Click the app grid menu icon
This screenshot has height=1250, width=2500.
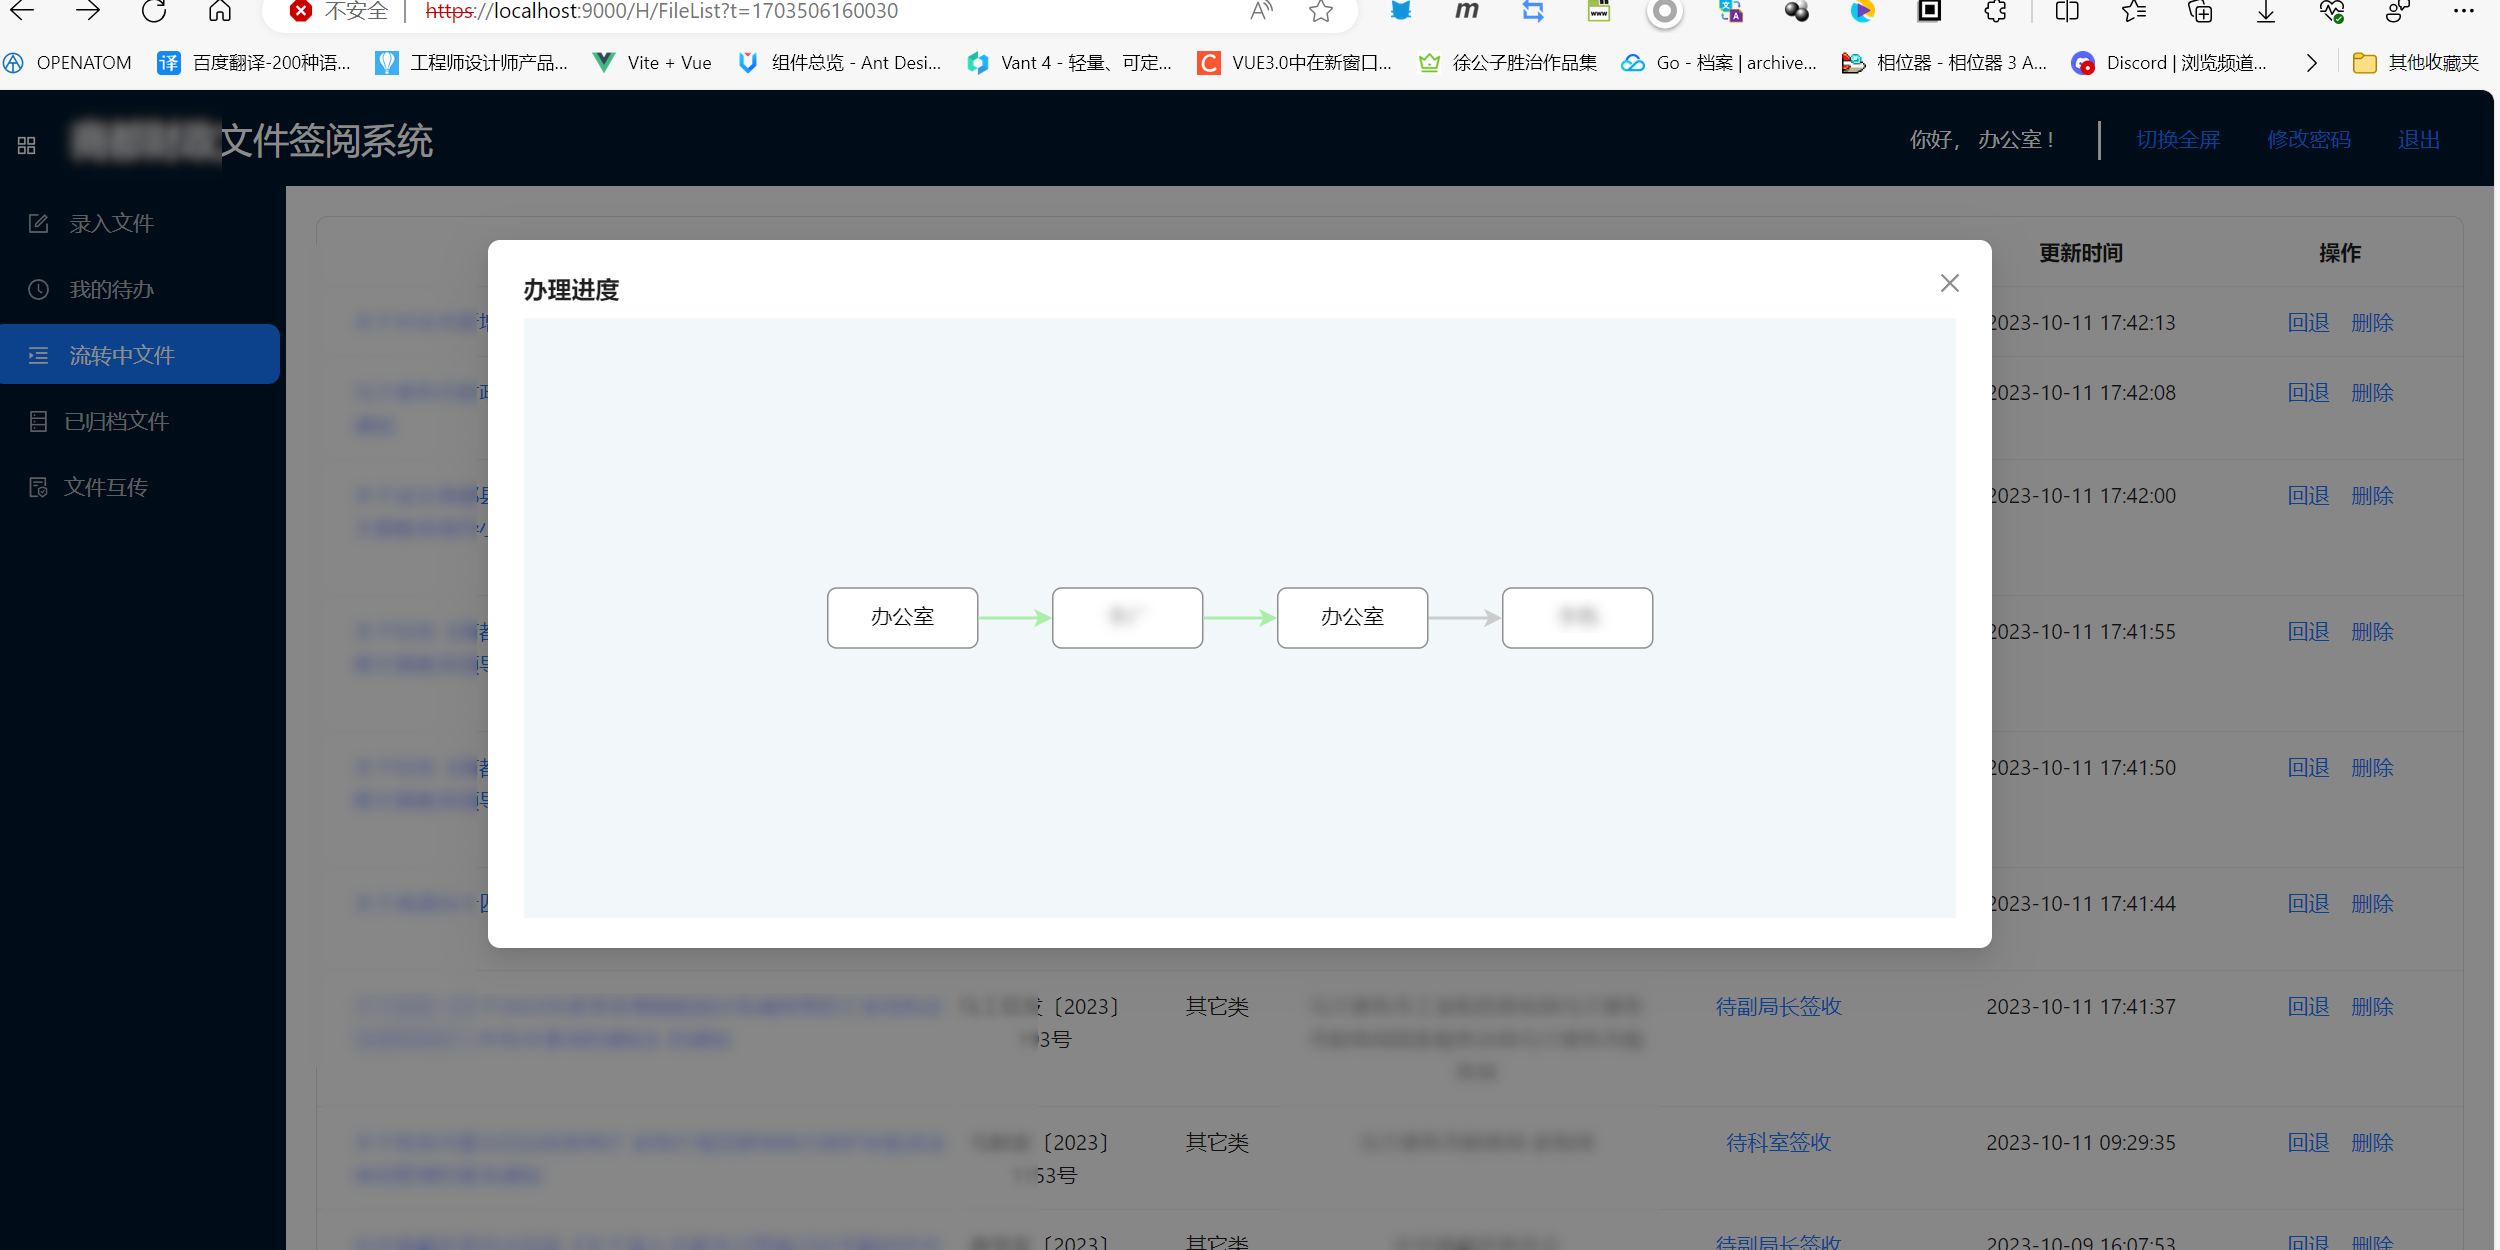point(27,146)
